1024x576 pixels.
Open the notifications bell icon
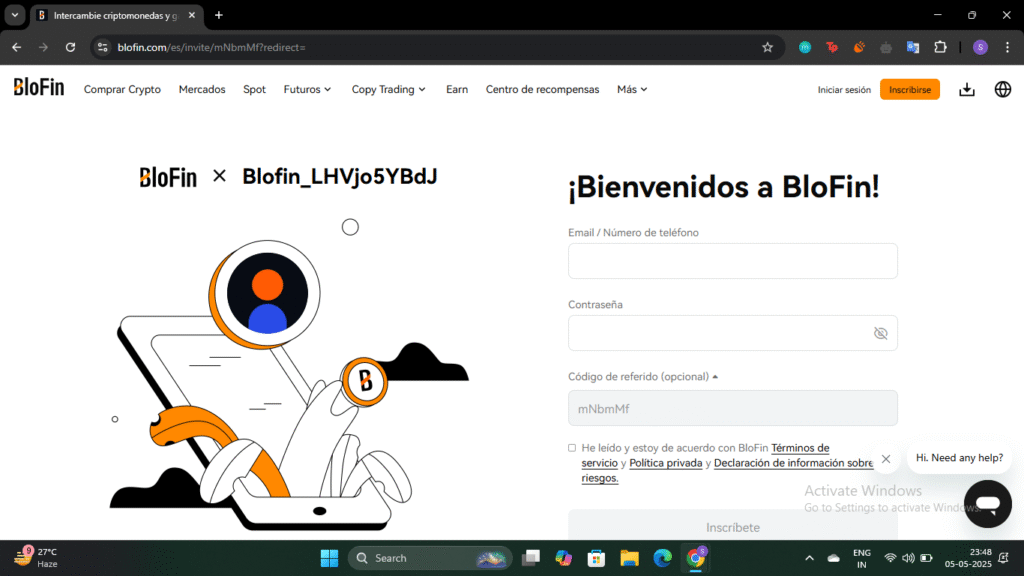click(1004, 558)
